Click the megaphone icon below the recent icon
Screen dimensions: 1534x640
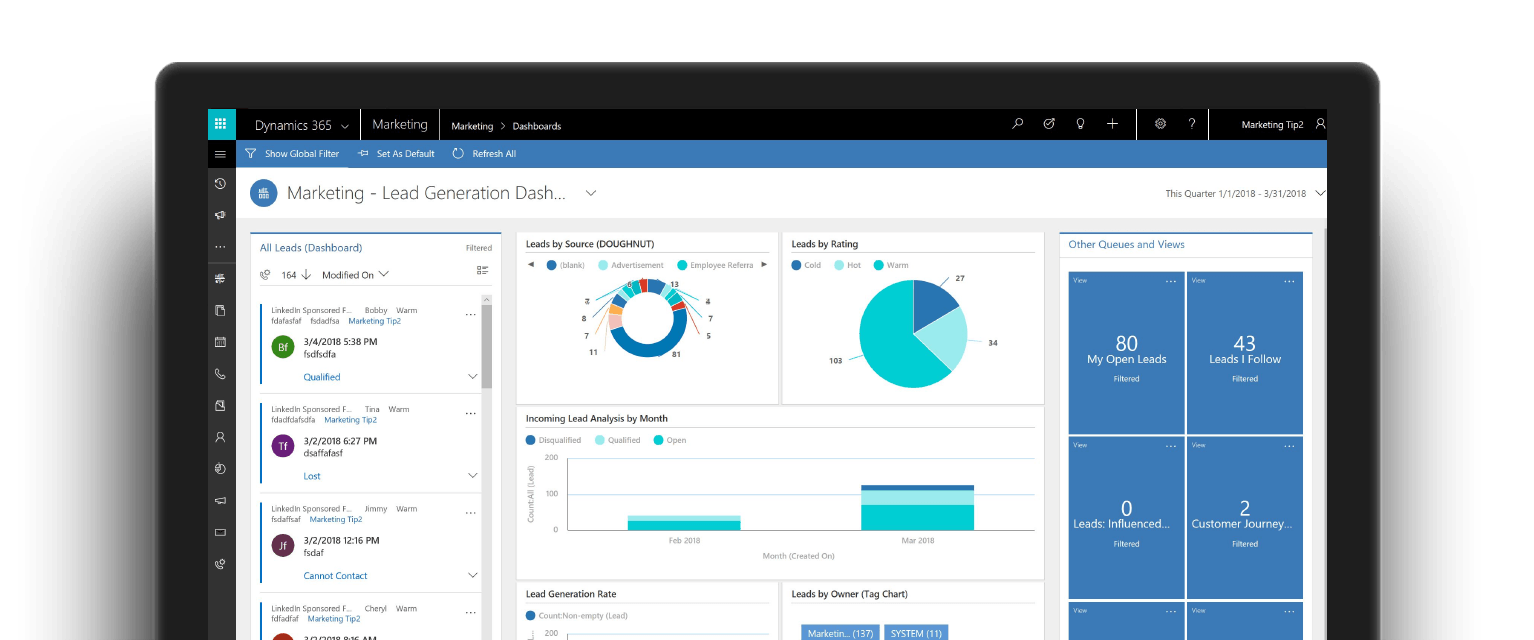(x=220, y=215)
